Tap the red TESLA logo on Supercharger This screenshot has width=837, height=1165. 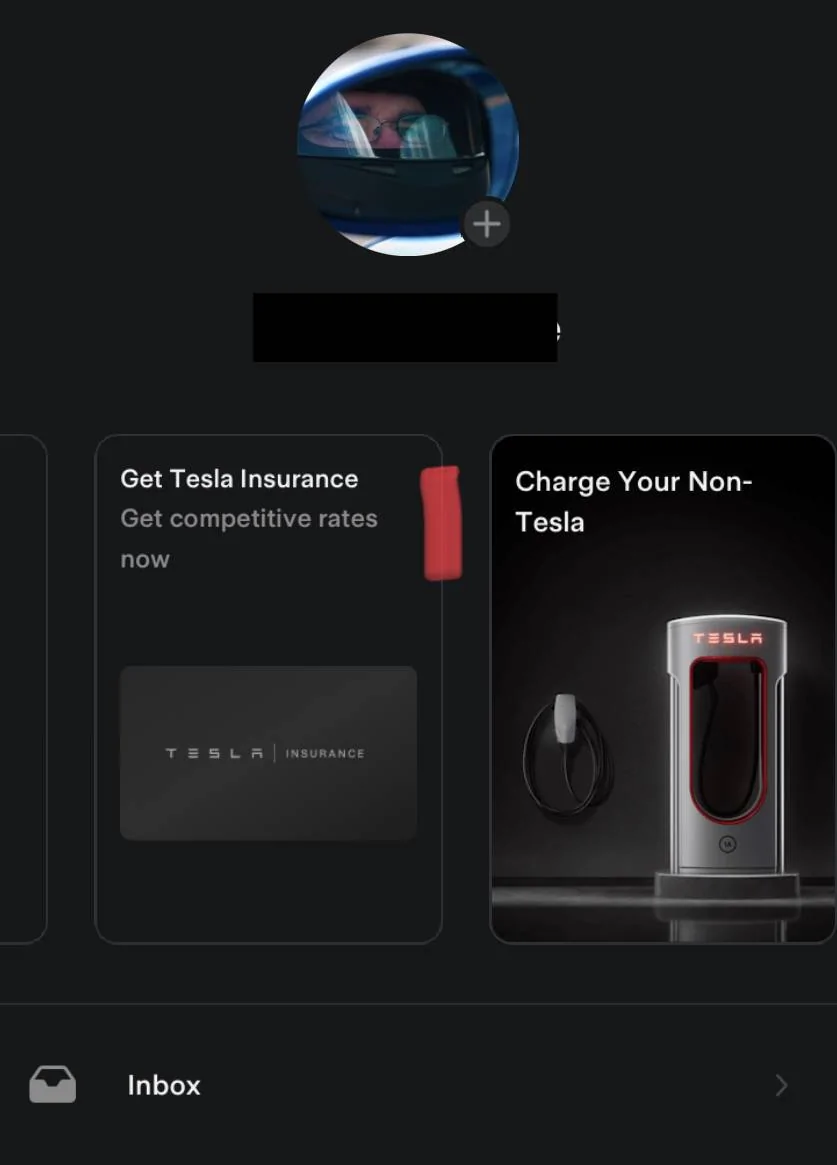tap(728, 638)
